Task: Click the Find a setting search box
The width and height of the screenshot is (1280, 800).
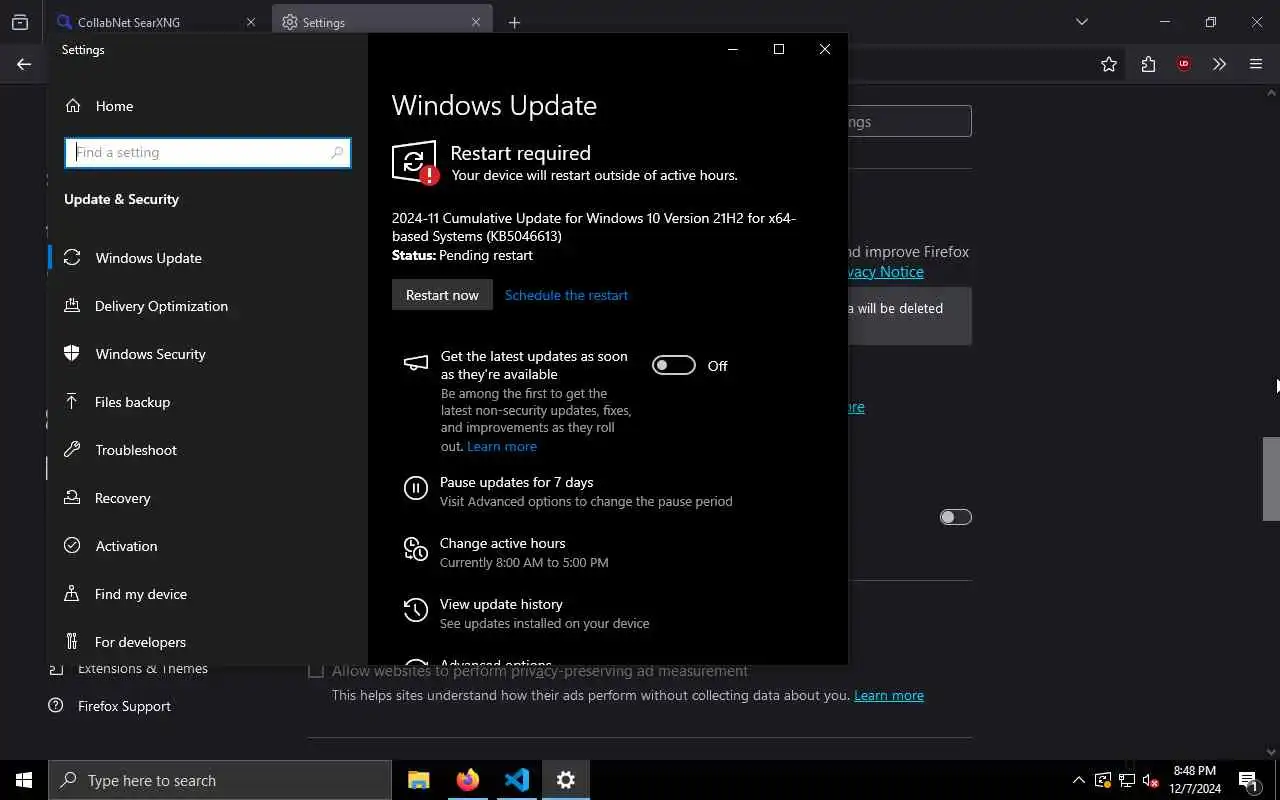Action: (208, 153)
